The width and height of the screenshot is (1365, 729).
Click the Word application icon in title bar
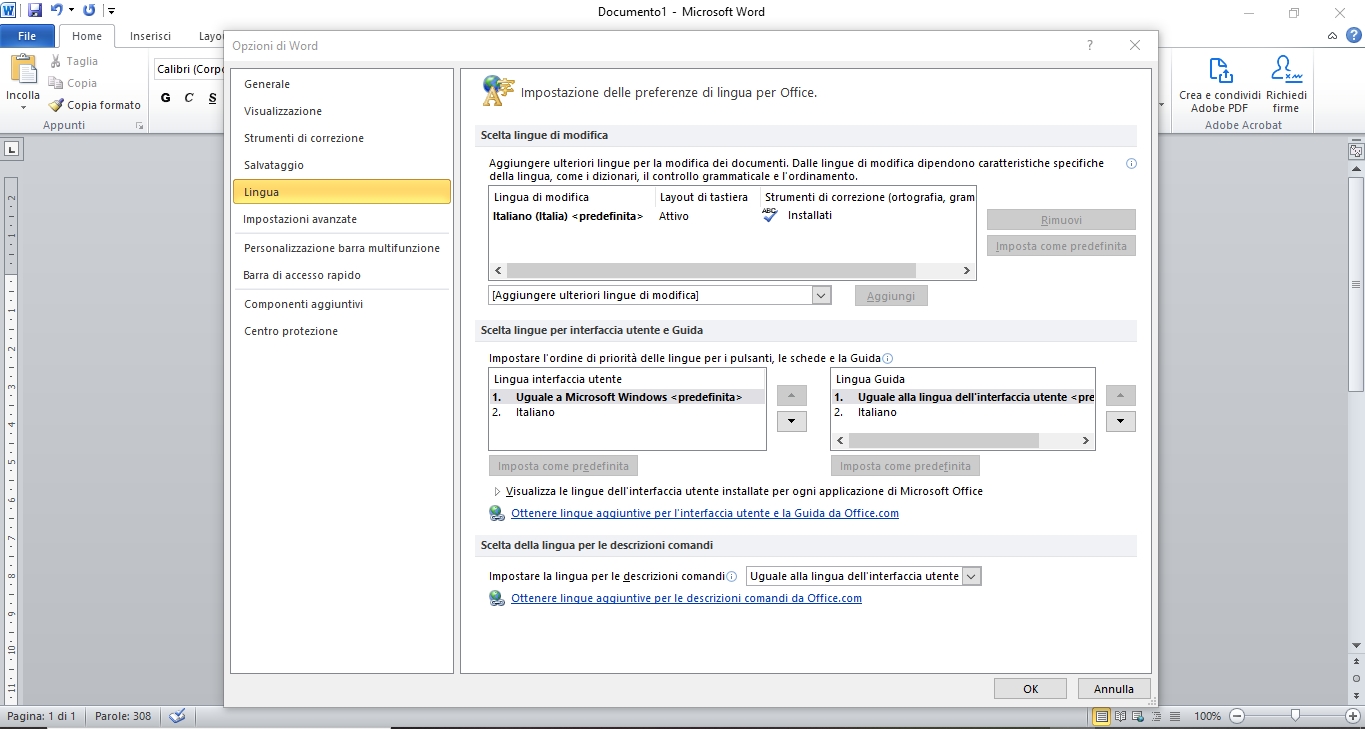(x=10, y=11)
